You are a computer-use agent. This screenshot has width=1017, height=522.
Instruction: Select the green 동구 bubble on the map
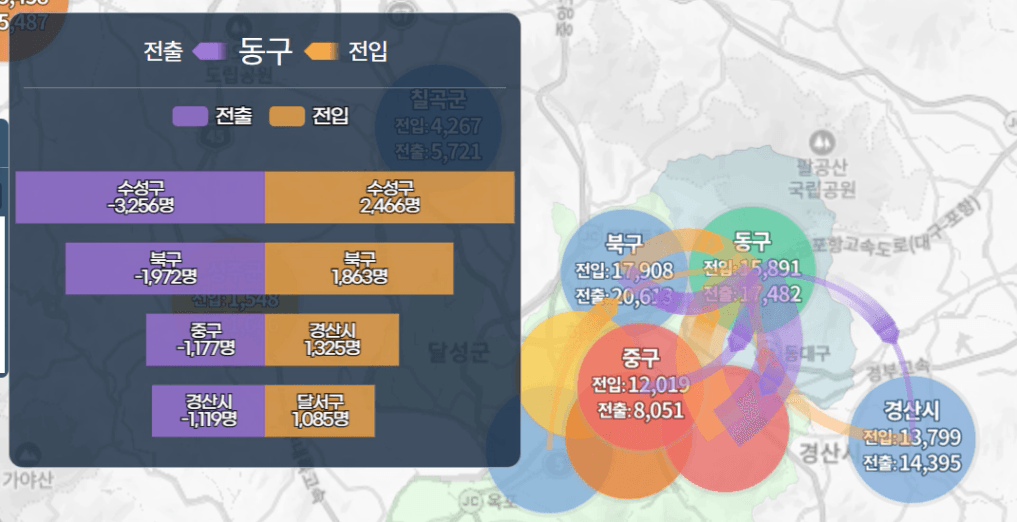(752, 269)
